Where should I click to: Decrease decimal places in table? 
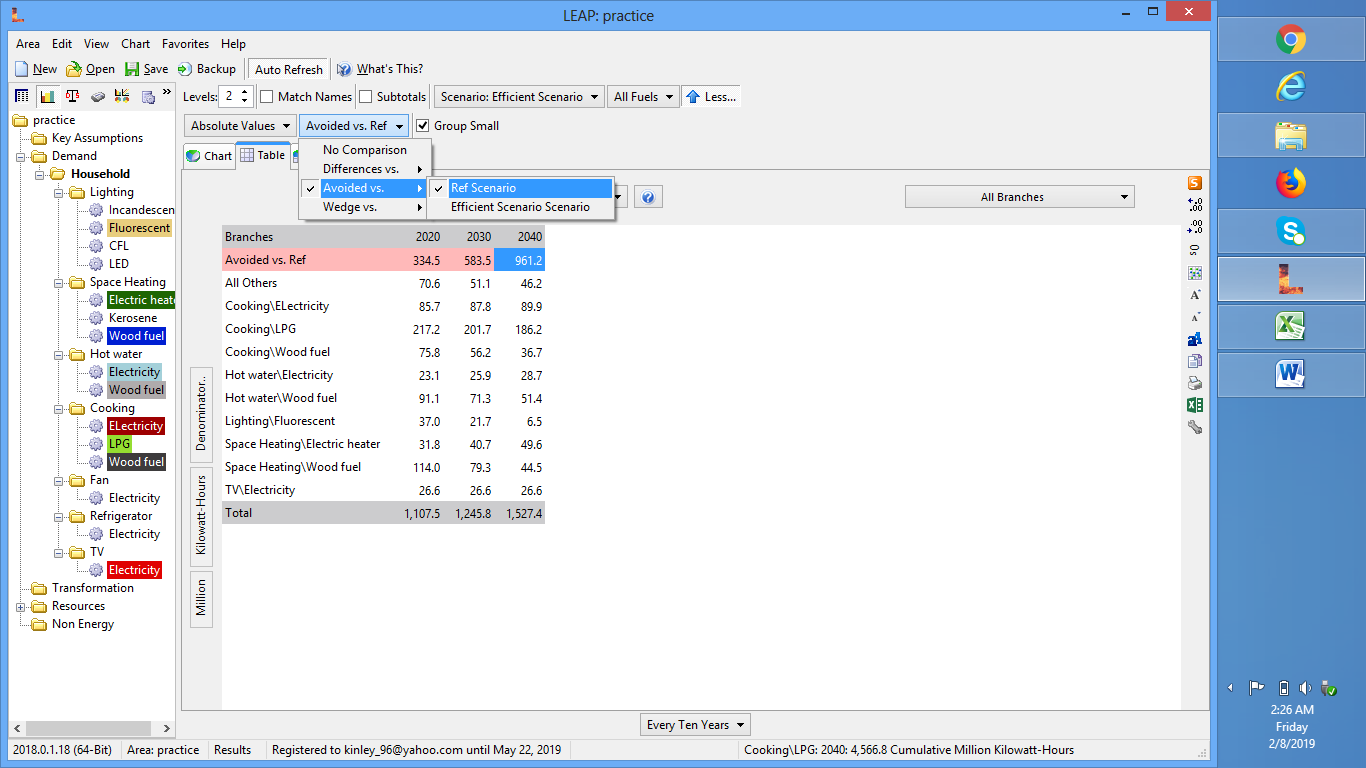[1194, 227]
